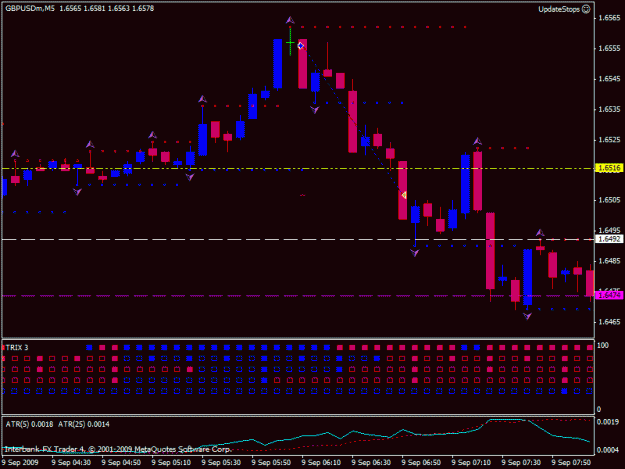The height and width of the screenshot is (469, 625).
Task: Click the 9 Sep 2009 date label
Action: click(20, 463)
